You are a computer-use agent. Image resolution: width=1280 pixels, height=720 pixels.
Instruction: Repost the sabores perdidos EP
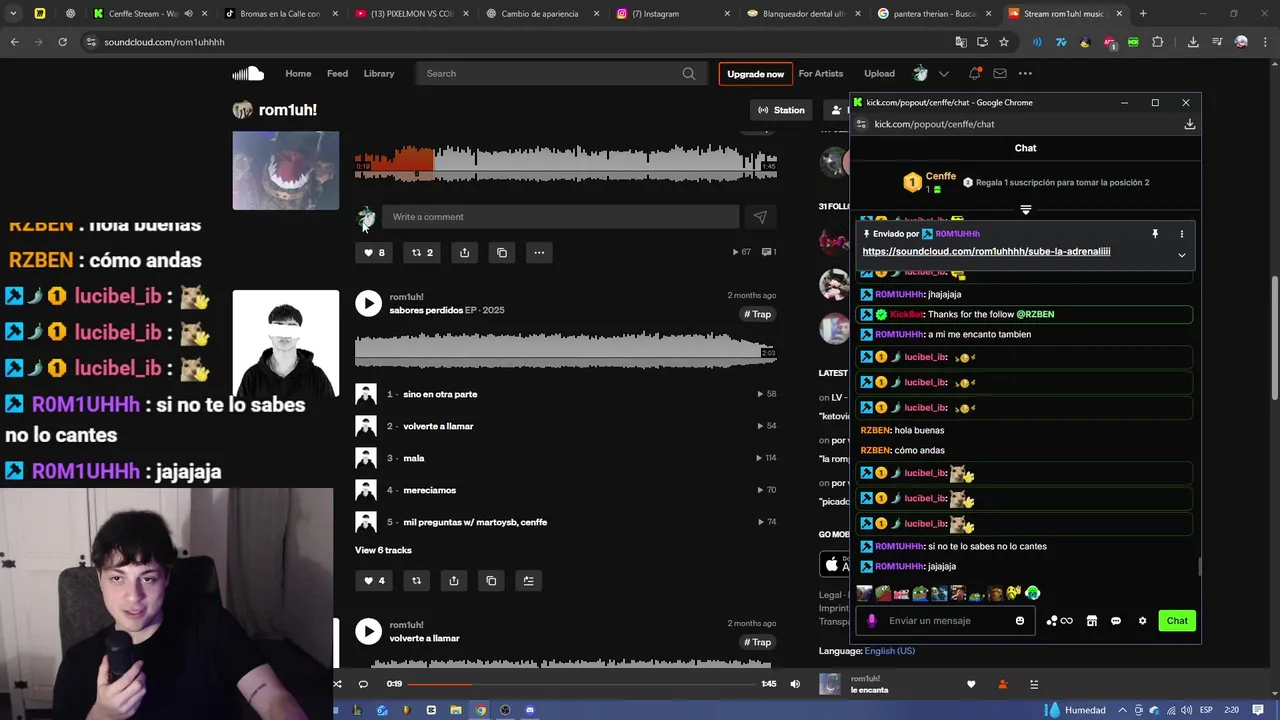tap(416, 581)
